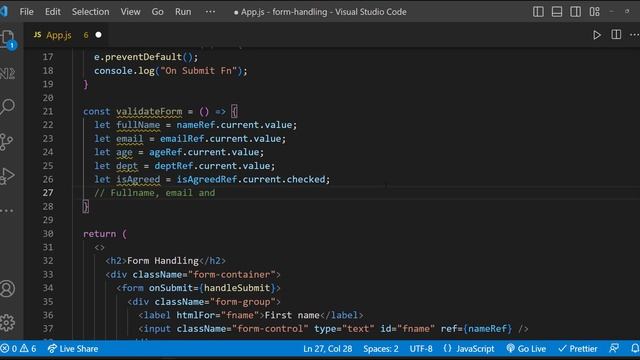The height and width of the screenshot is (360, 640).
Task: Click Go Live server button
Action: [526, 349]
